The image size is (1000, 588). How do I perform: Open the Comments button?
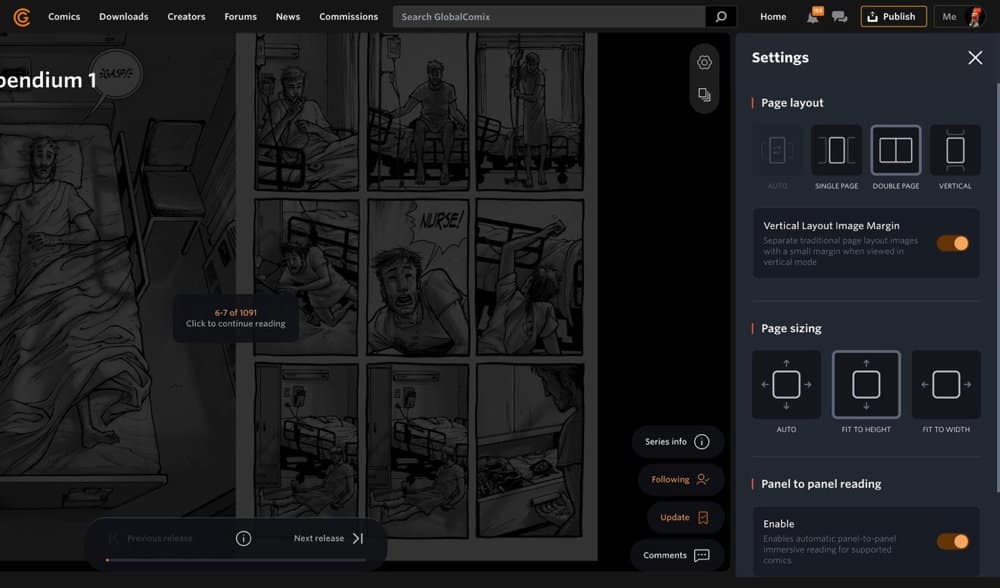point(677,555)
